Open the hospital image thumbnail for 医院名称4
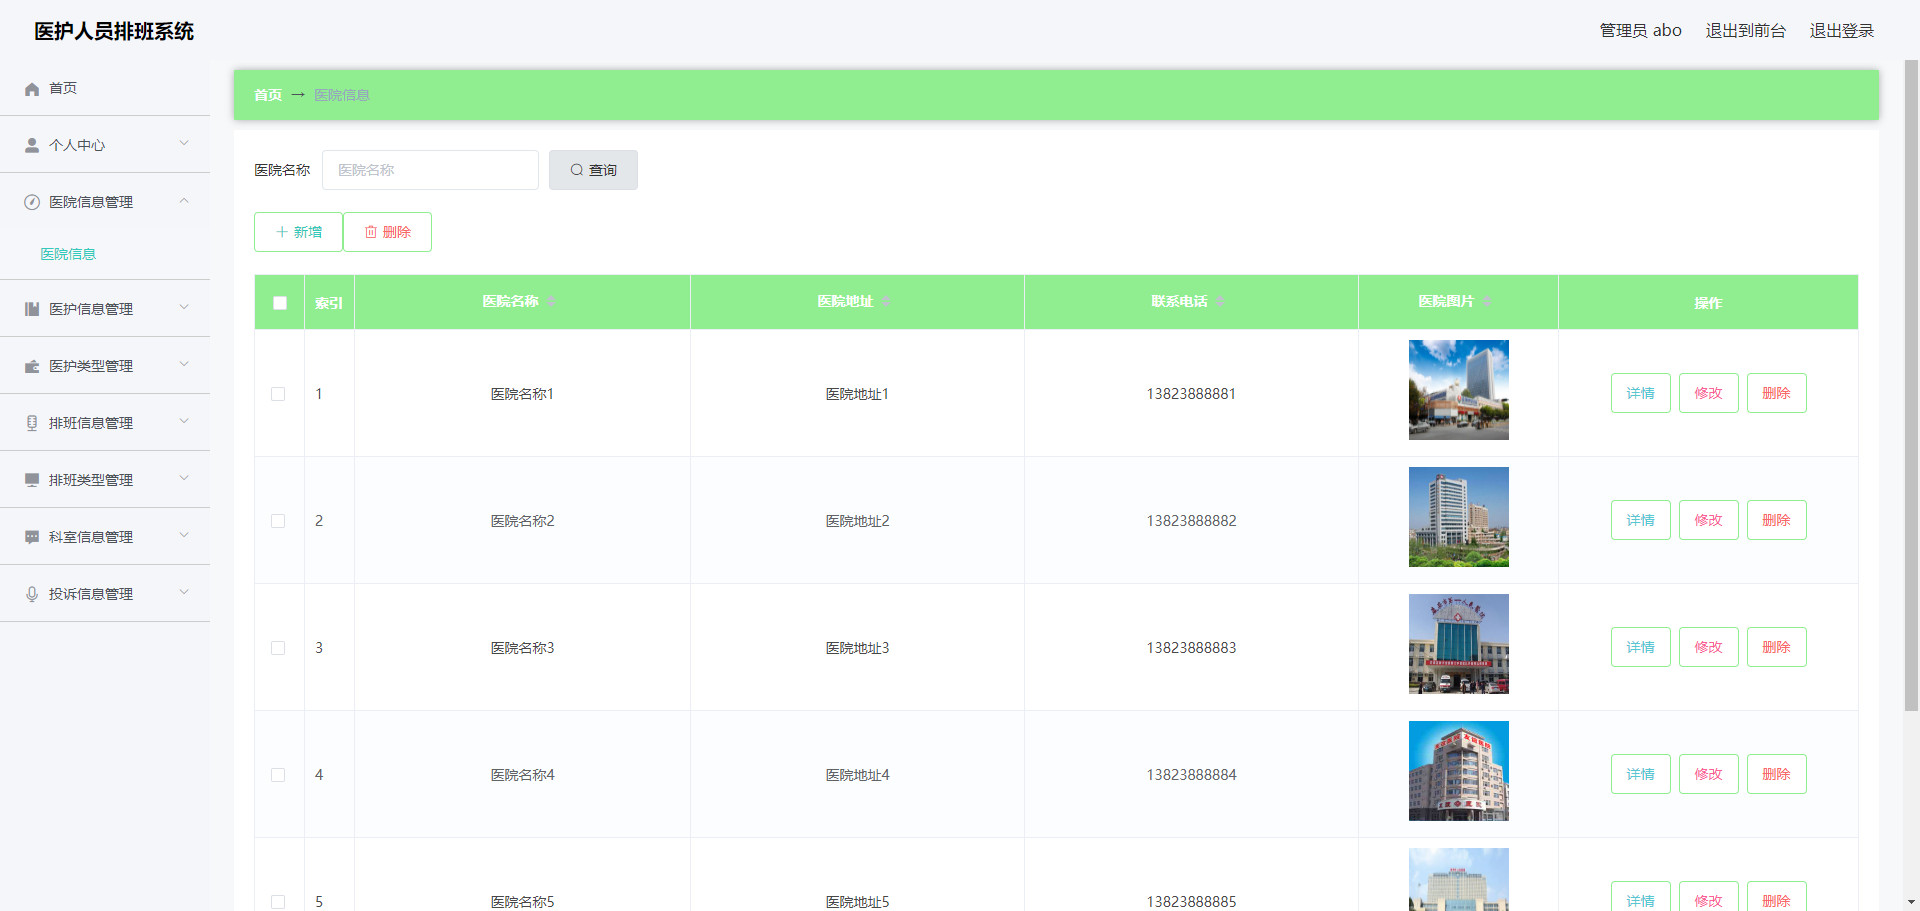 click(1458, 771)
